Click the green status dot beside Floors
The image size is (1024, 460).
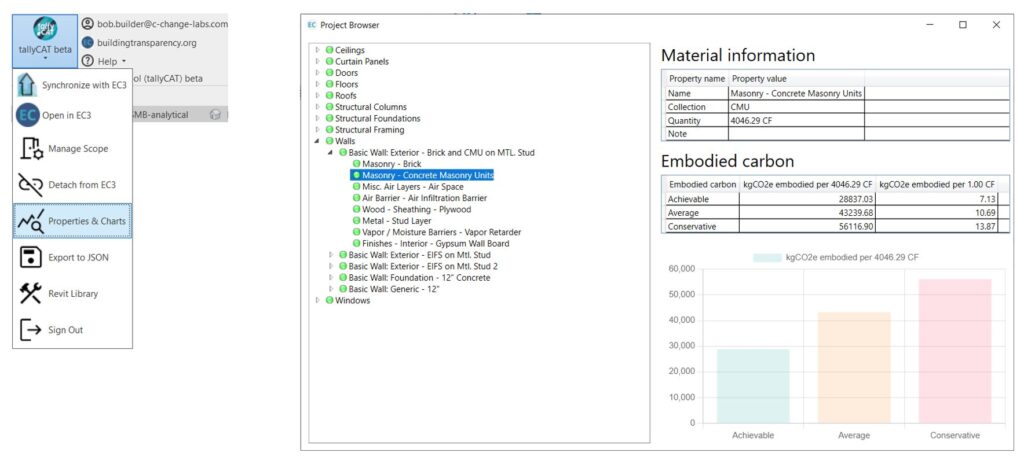pos(330,84)
